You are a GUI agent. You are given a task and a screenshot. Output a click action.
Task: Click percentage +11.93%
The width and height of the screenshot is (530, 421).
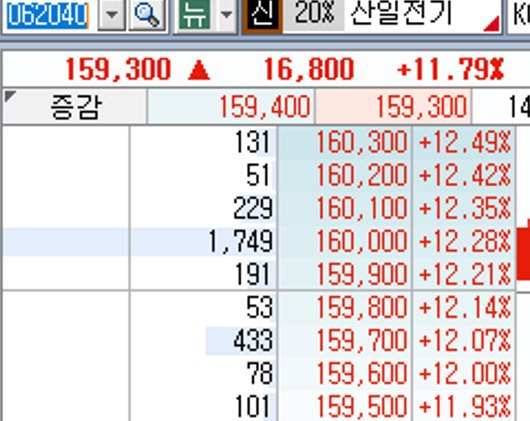coord(464,407)
